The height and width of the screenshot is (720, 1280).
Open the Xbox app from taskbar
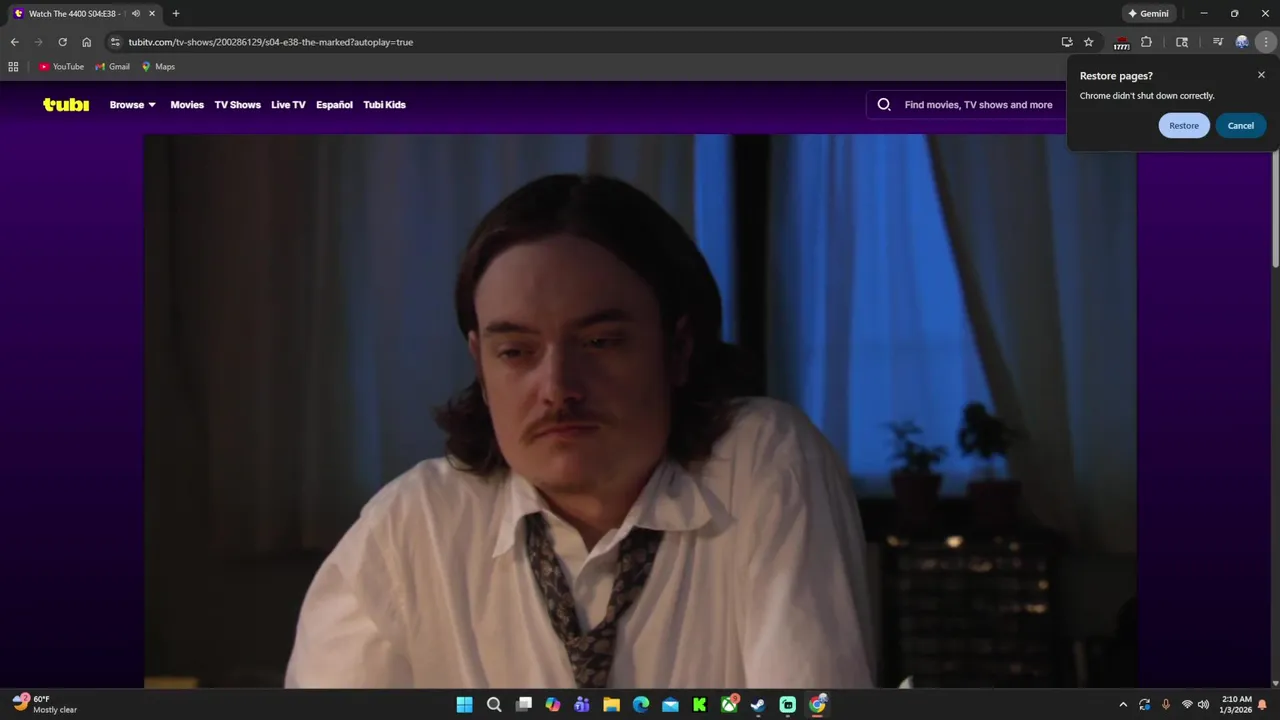729,705
